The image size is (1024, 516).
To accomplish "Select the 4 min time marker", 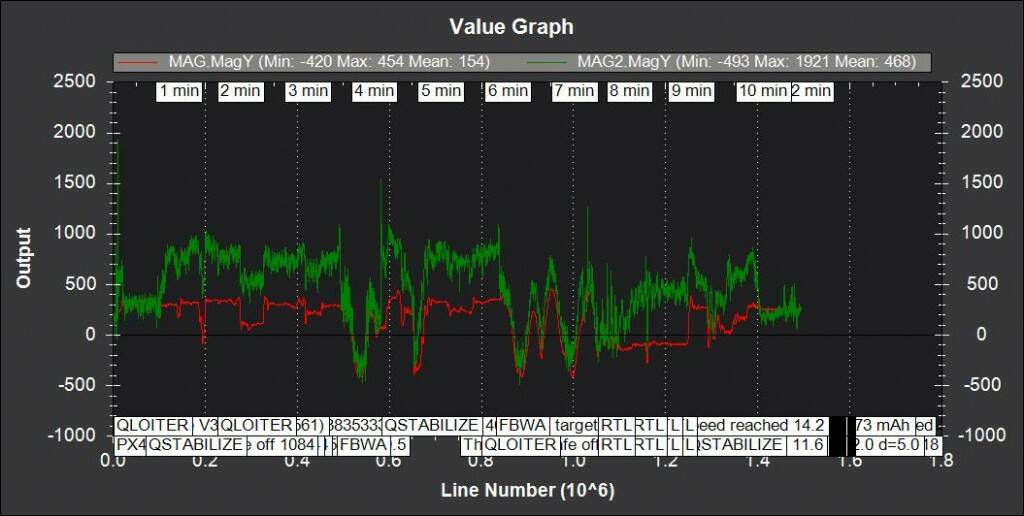I will tap(374, 91).
